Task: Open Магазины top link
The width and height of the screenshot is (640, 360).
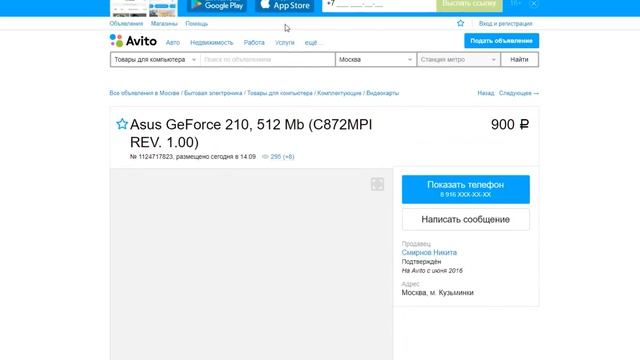Action: click(164, 24)
